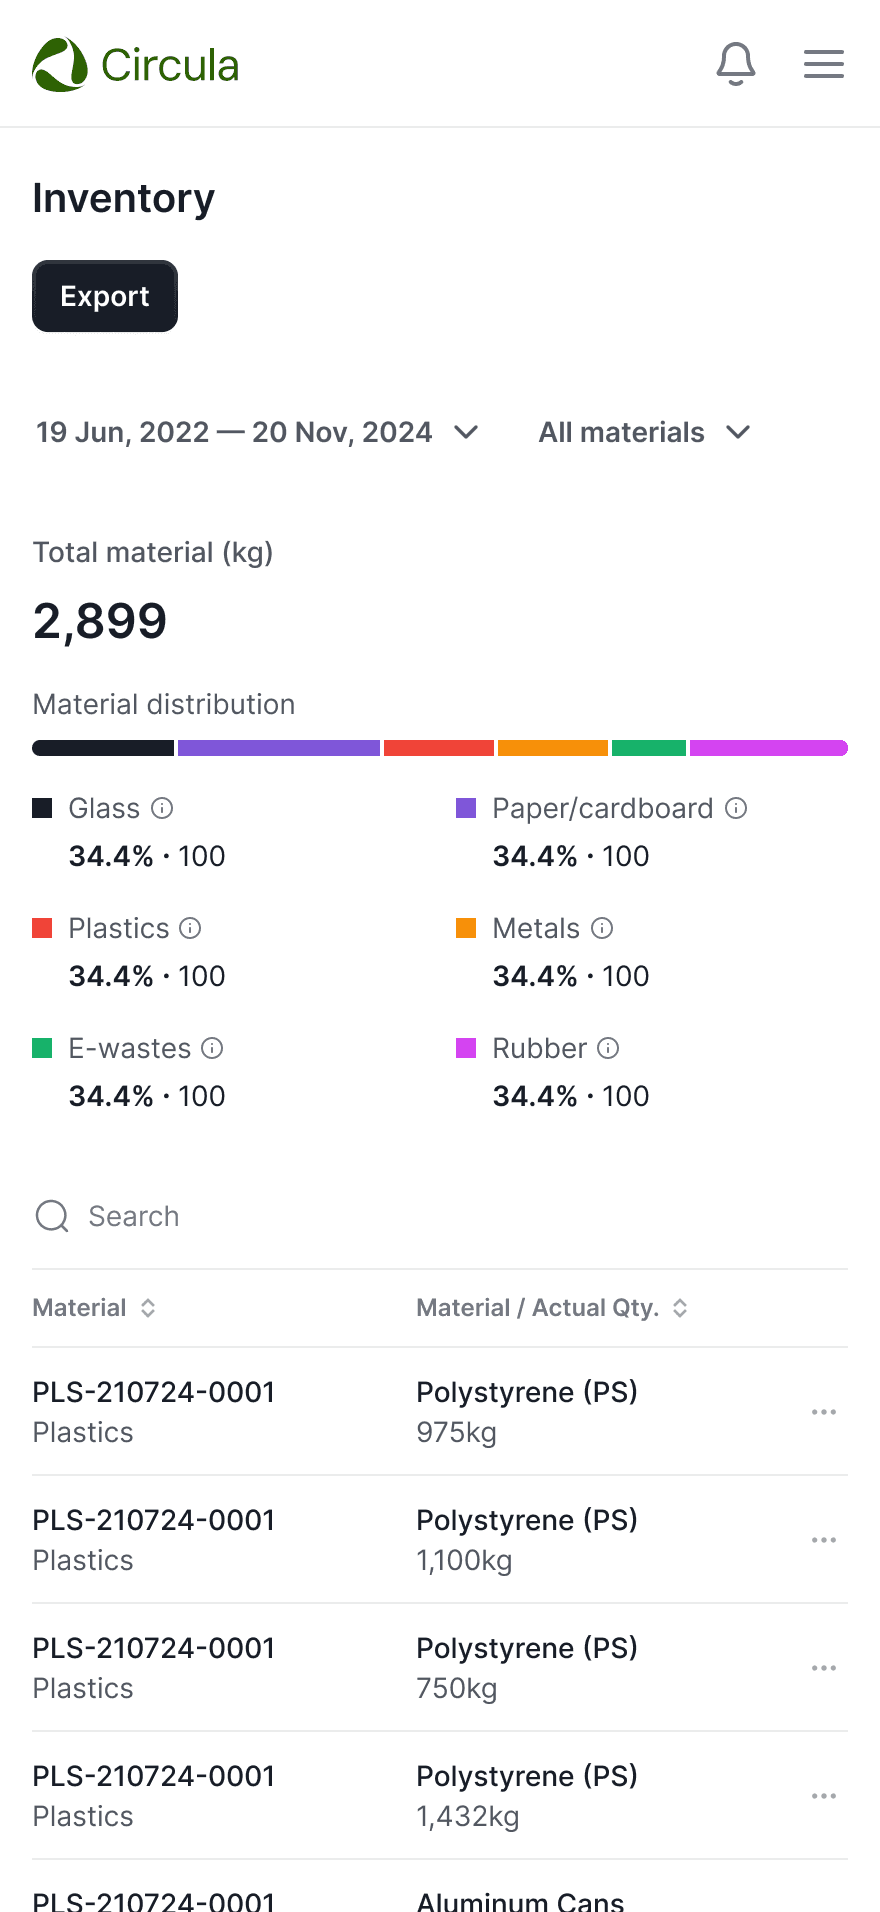Viewport: 880px width, 1912px height.
Task: Sort by Material / Actual Qty. column
Action: [552, 1308]
